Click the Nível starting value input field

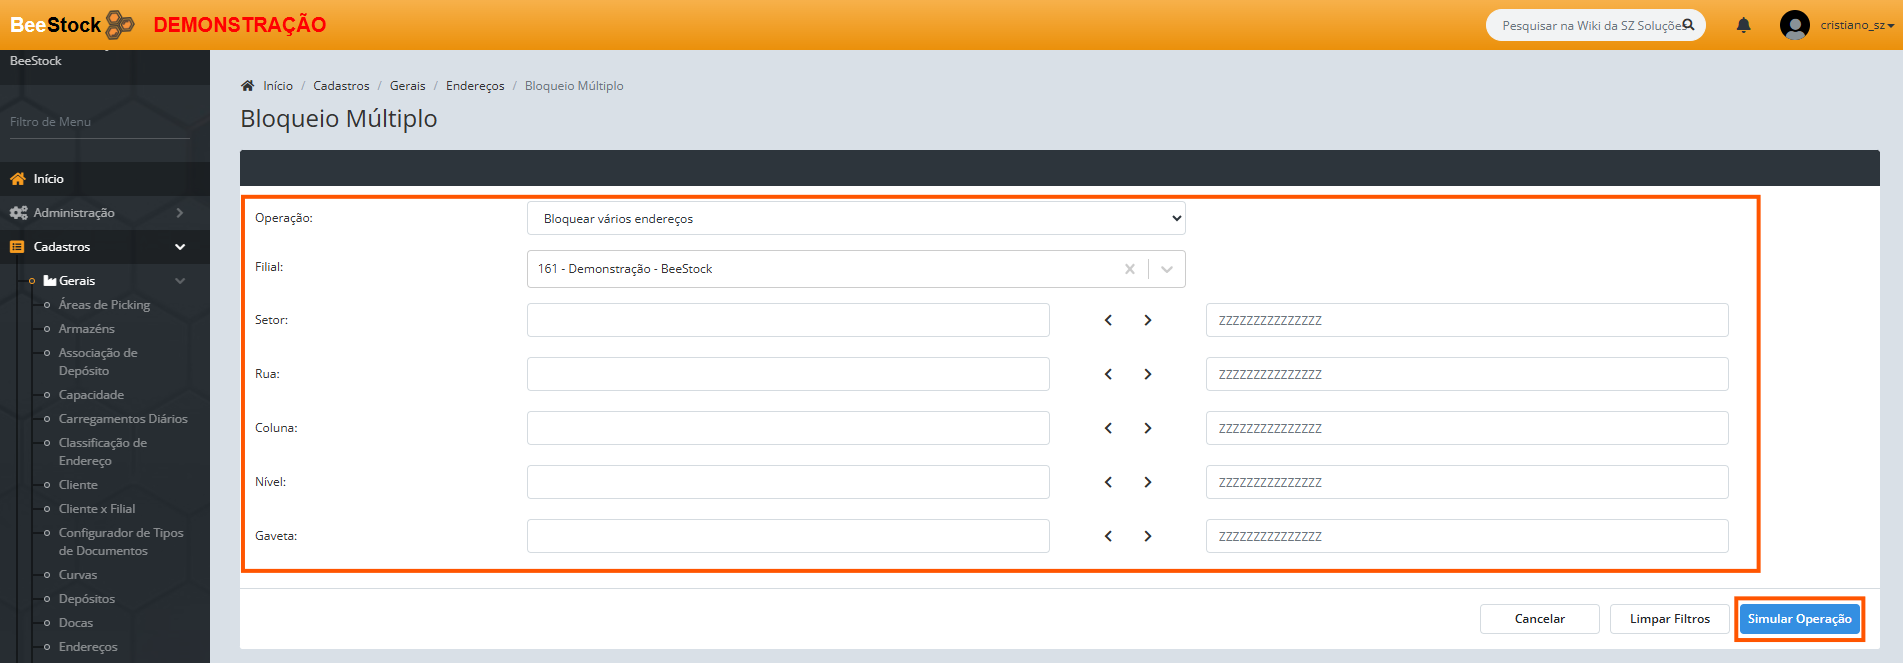pyautogui.click(x=788, y=482)
